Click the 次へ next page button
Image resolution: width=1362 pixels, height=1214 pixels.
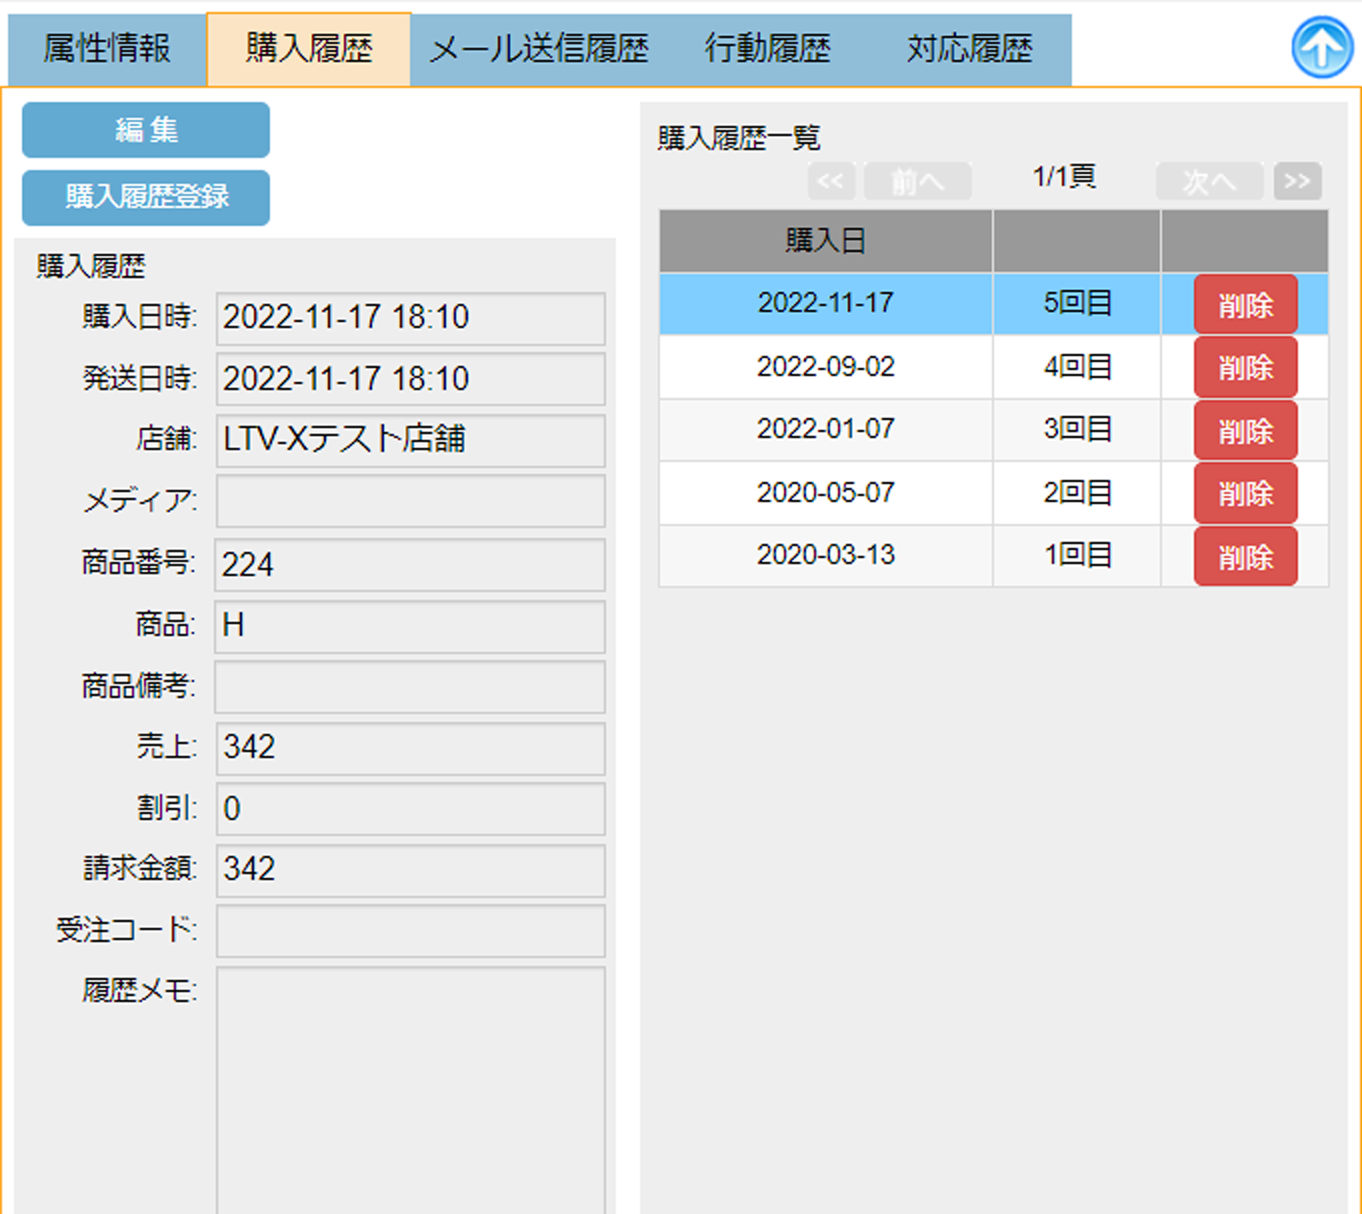click(x=1209, y=181)
